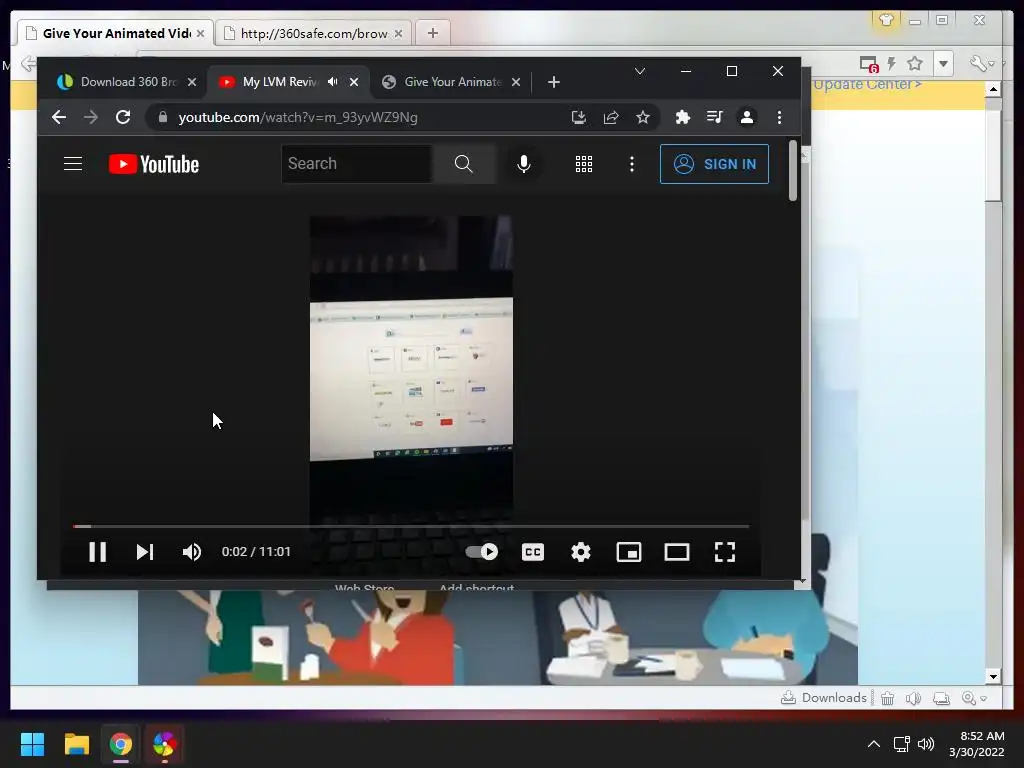Viewport: 1024px width, 768px height.
Task: Enter fullscreen video mode
Action: coord(725,552)
